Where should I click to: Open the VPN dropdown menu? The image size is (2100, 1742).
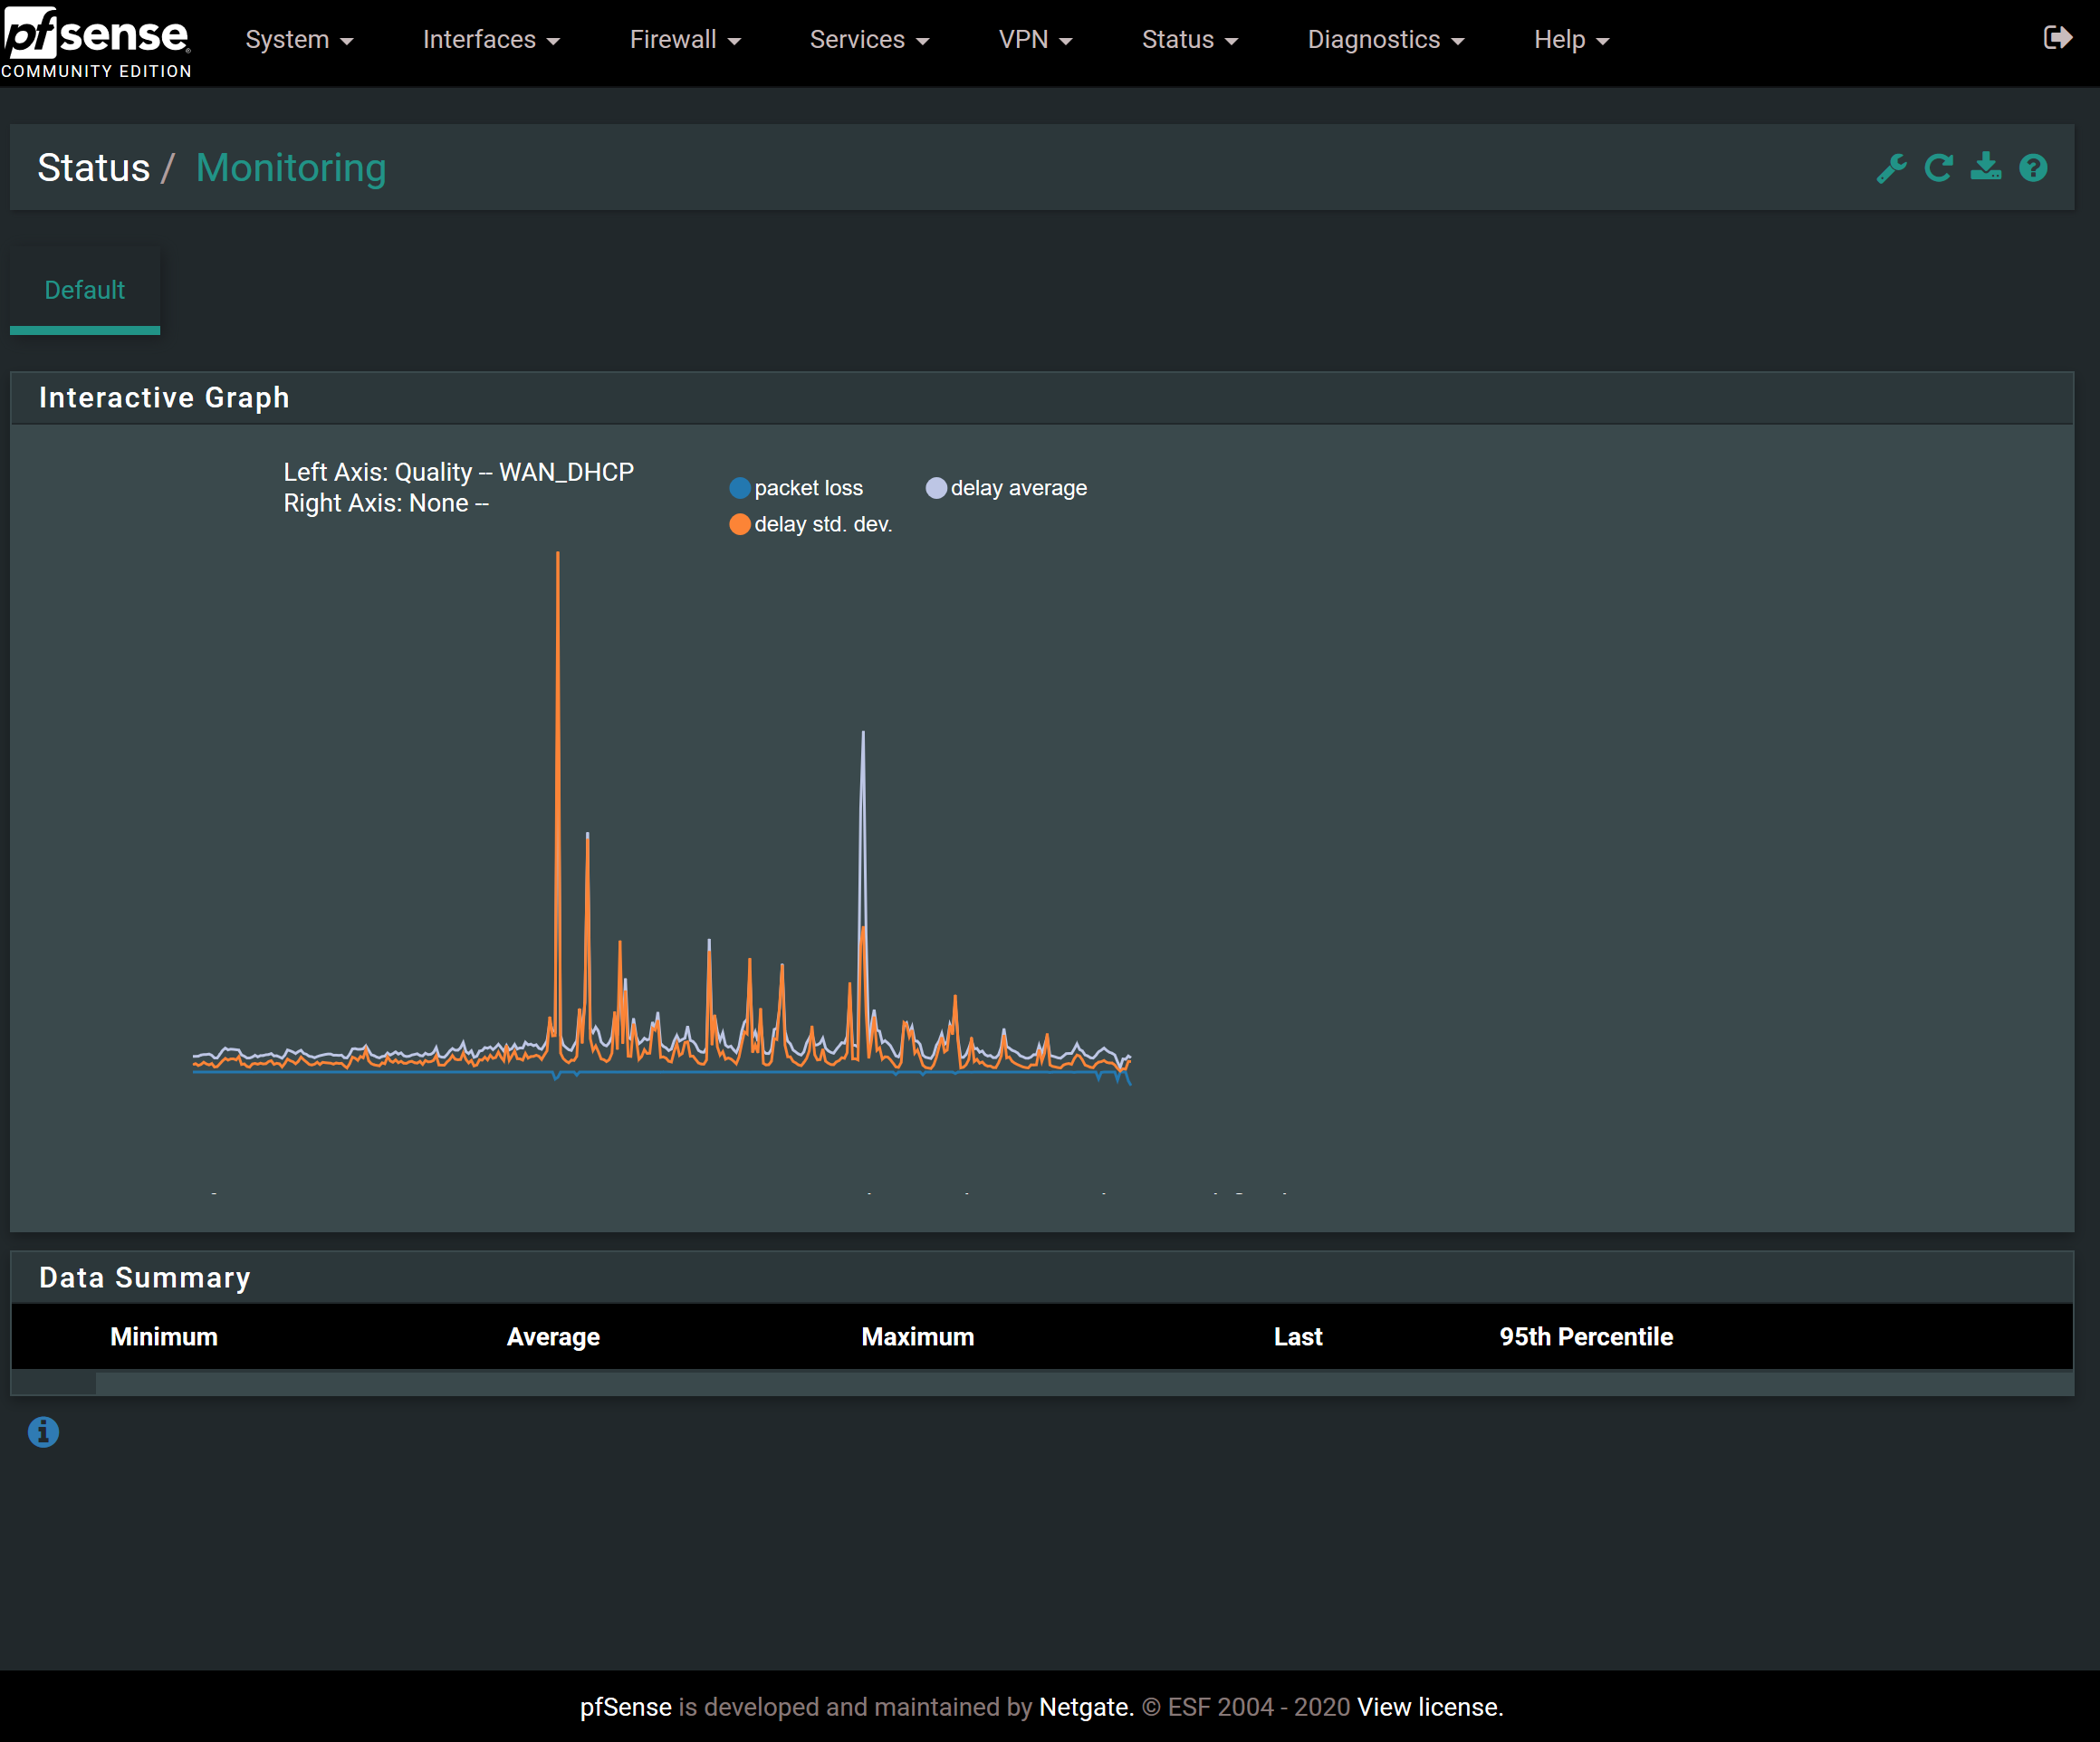tap(1034, 40)
